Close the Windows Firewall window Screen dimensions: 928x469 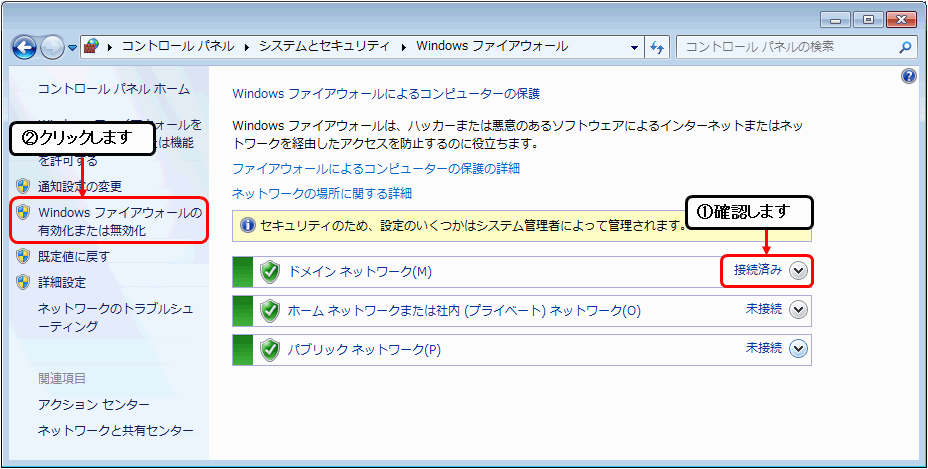coord(901,20)
